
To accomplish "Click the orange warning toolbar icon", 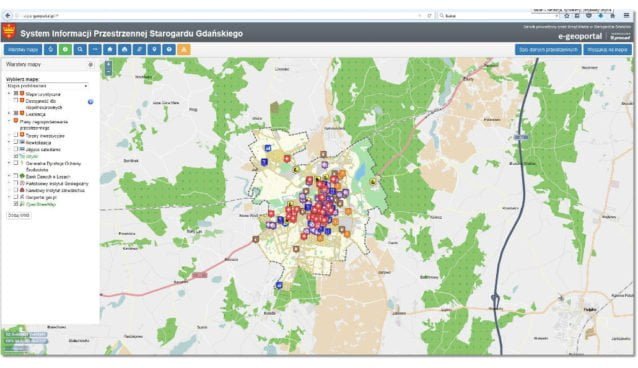I will point(184,50).
